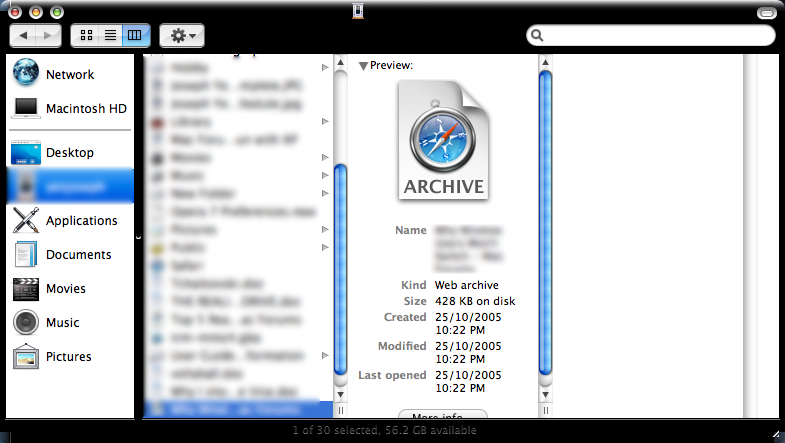Click the More info button
Image resolution: width=785 pixels, height=443 pixels.
click(443, 414)
